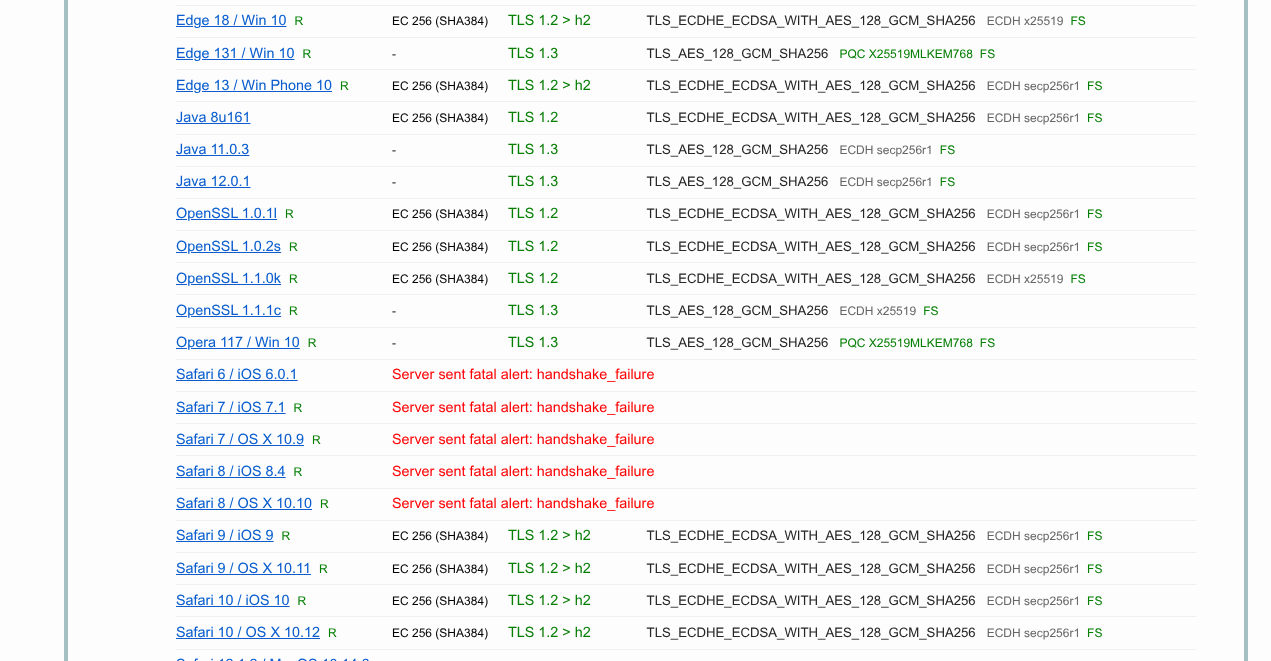Click the handshake_failure alert for Safari 8 / iOS 8.4
This screenshot has height=661, width=1271.
click(x=523, y=471)
